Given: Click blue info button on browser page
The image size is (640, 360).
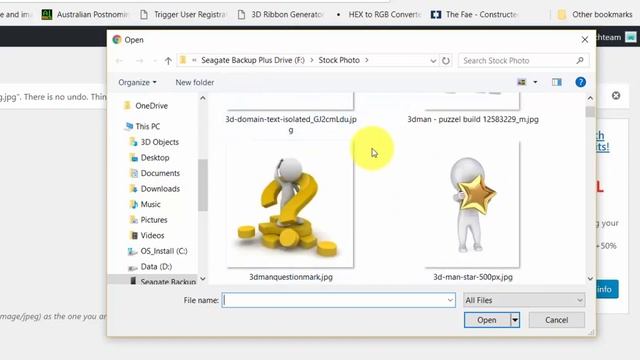Looking at the screenshot, I should coord(607,289).
